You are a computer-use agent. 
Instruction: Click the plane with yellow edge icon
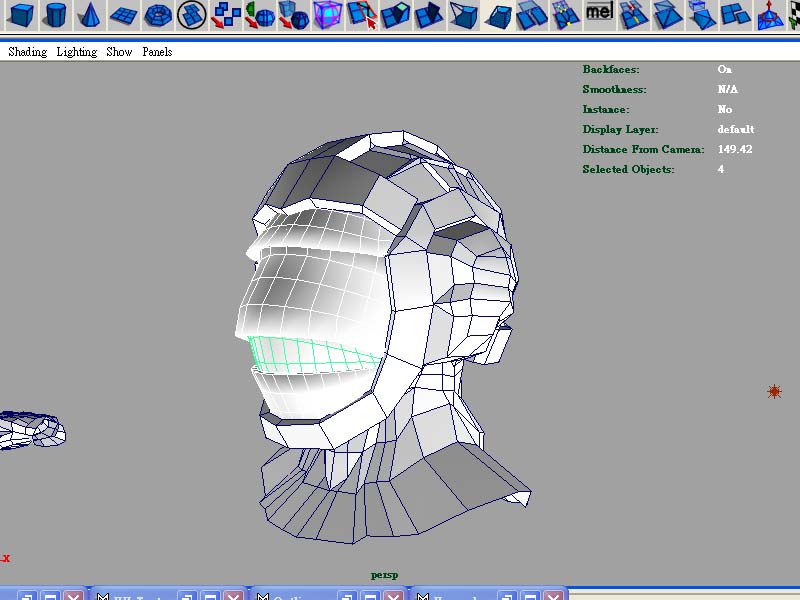[634, 15]
